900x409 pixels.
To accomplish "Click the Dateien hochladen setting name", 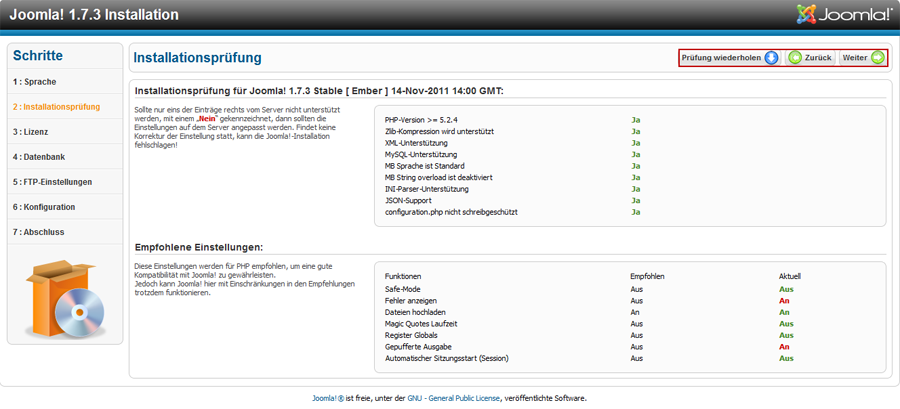I will tap(413, 312).
